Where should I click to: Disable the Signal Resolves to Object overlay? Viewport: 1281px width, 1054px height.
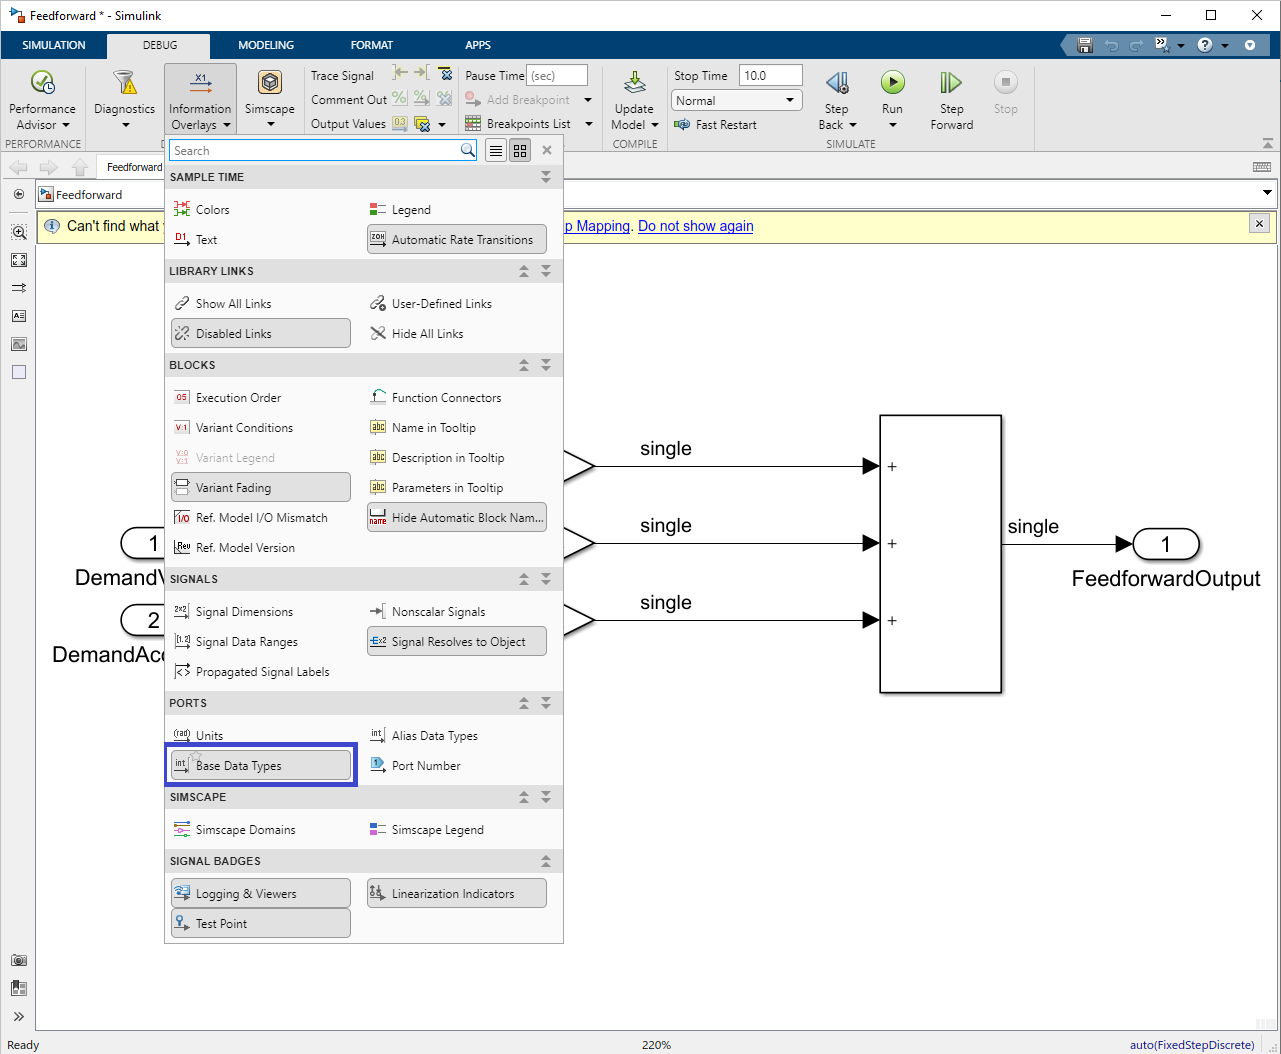click(x=456, y=641)
